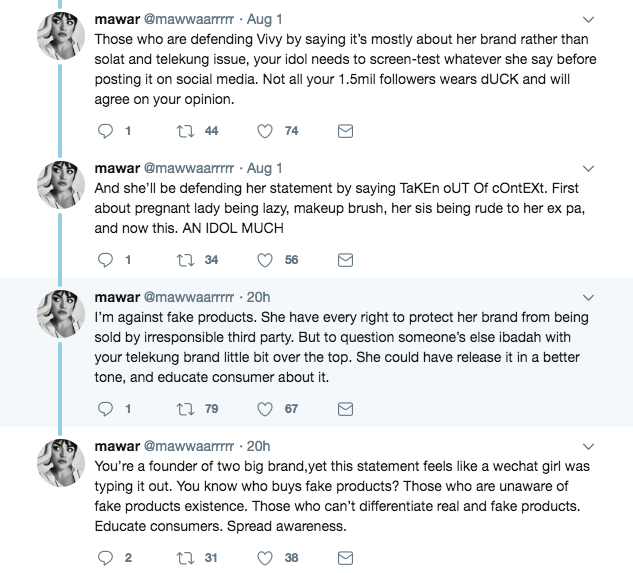This screenshot has height=573, width=633.
Task: Retweet the tweet with 44 retweets
Action: point(187,130)
